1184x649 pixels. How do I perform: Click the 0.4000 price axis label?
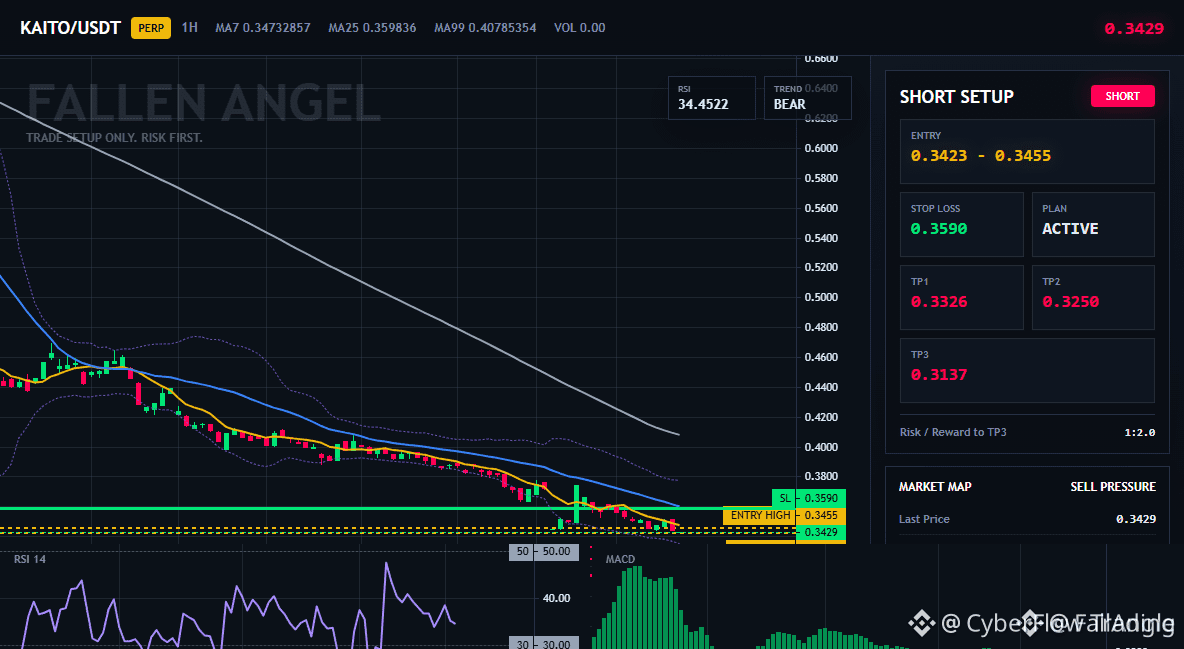point(822,447)
